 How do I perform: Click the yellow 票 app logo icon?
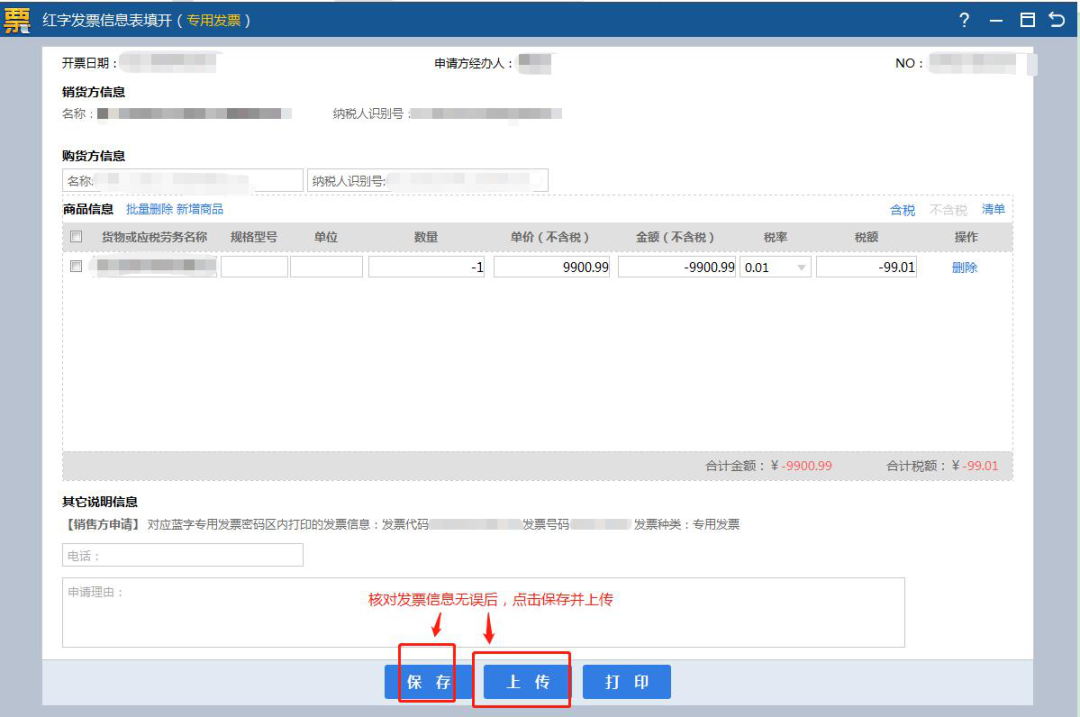pyautogui.click(x=17, y=20)
